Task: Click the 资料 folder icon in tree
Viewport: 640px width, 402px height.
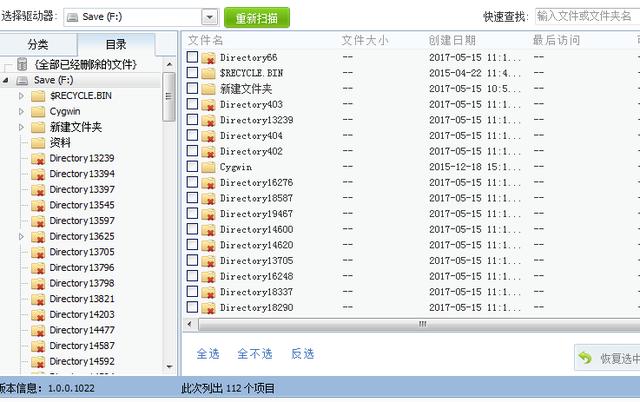Action: pos(38,142)
